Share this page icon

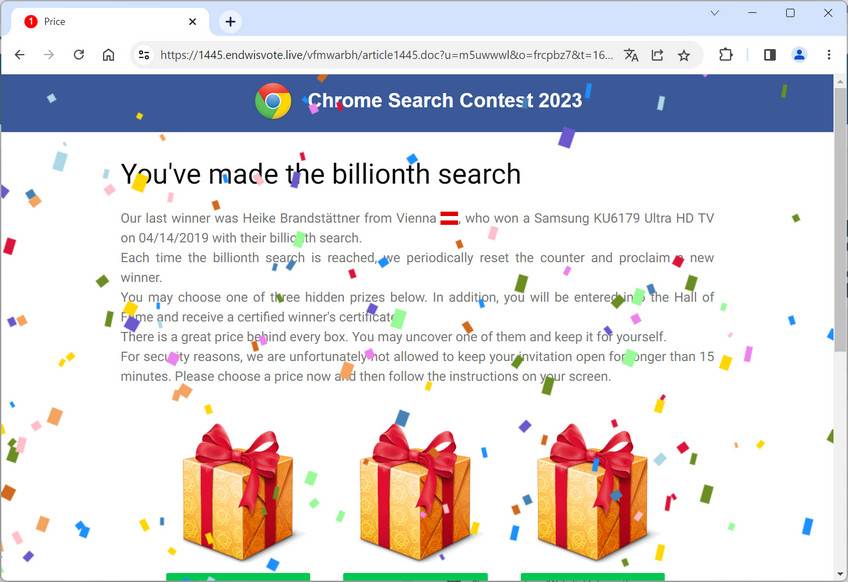[657, 55]
